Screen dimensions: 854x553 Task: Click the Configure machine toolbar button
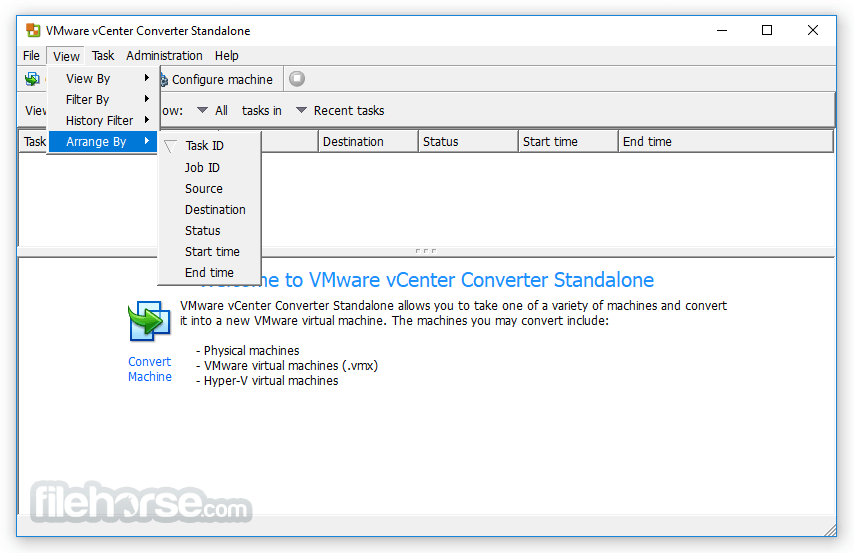point(218,80)
